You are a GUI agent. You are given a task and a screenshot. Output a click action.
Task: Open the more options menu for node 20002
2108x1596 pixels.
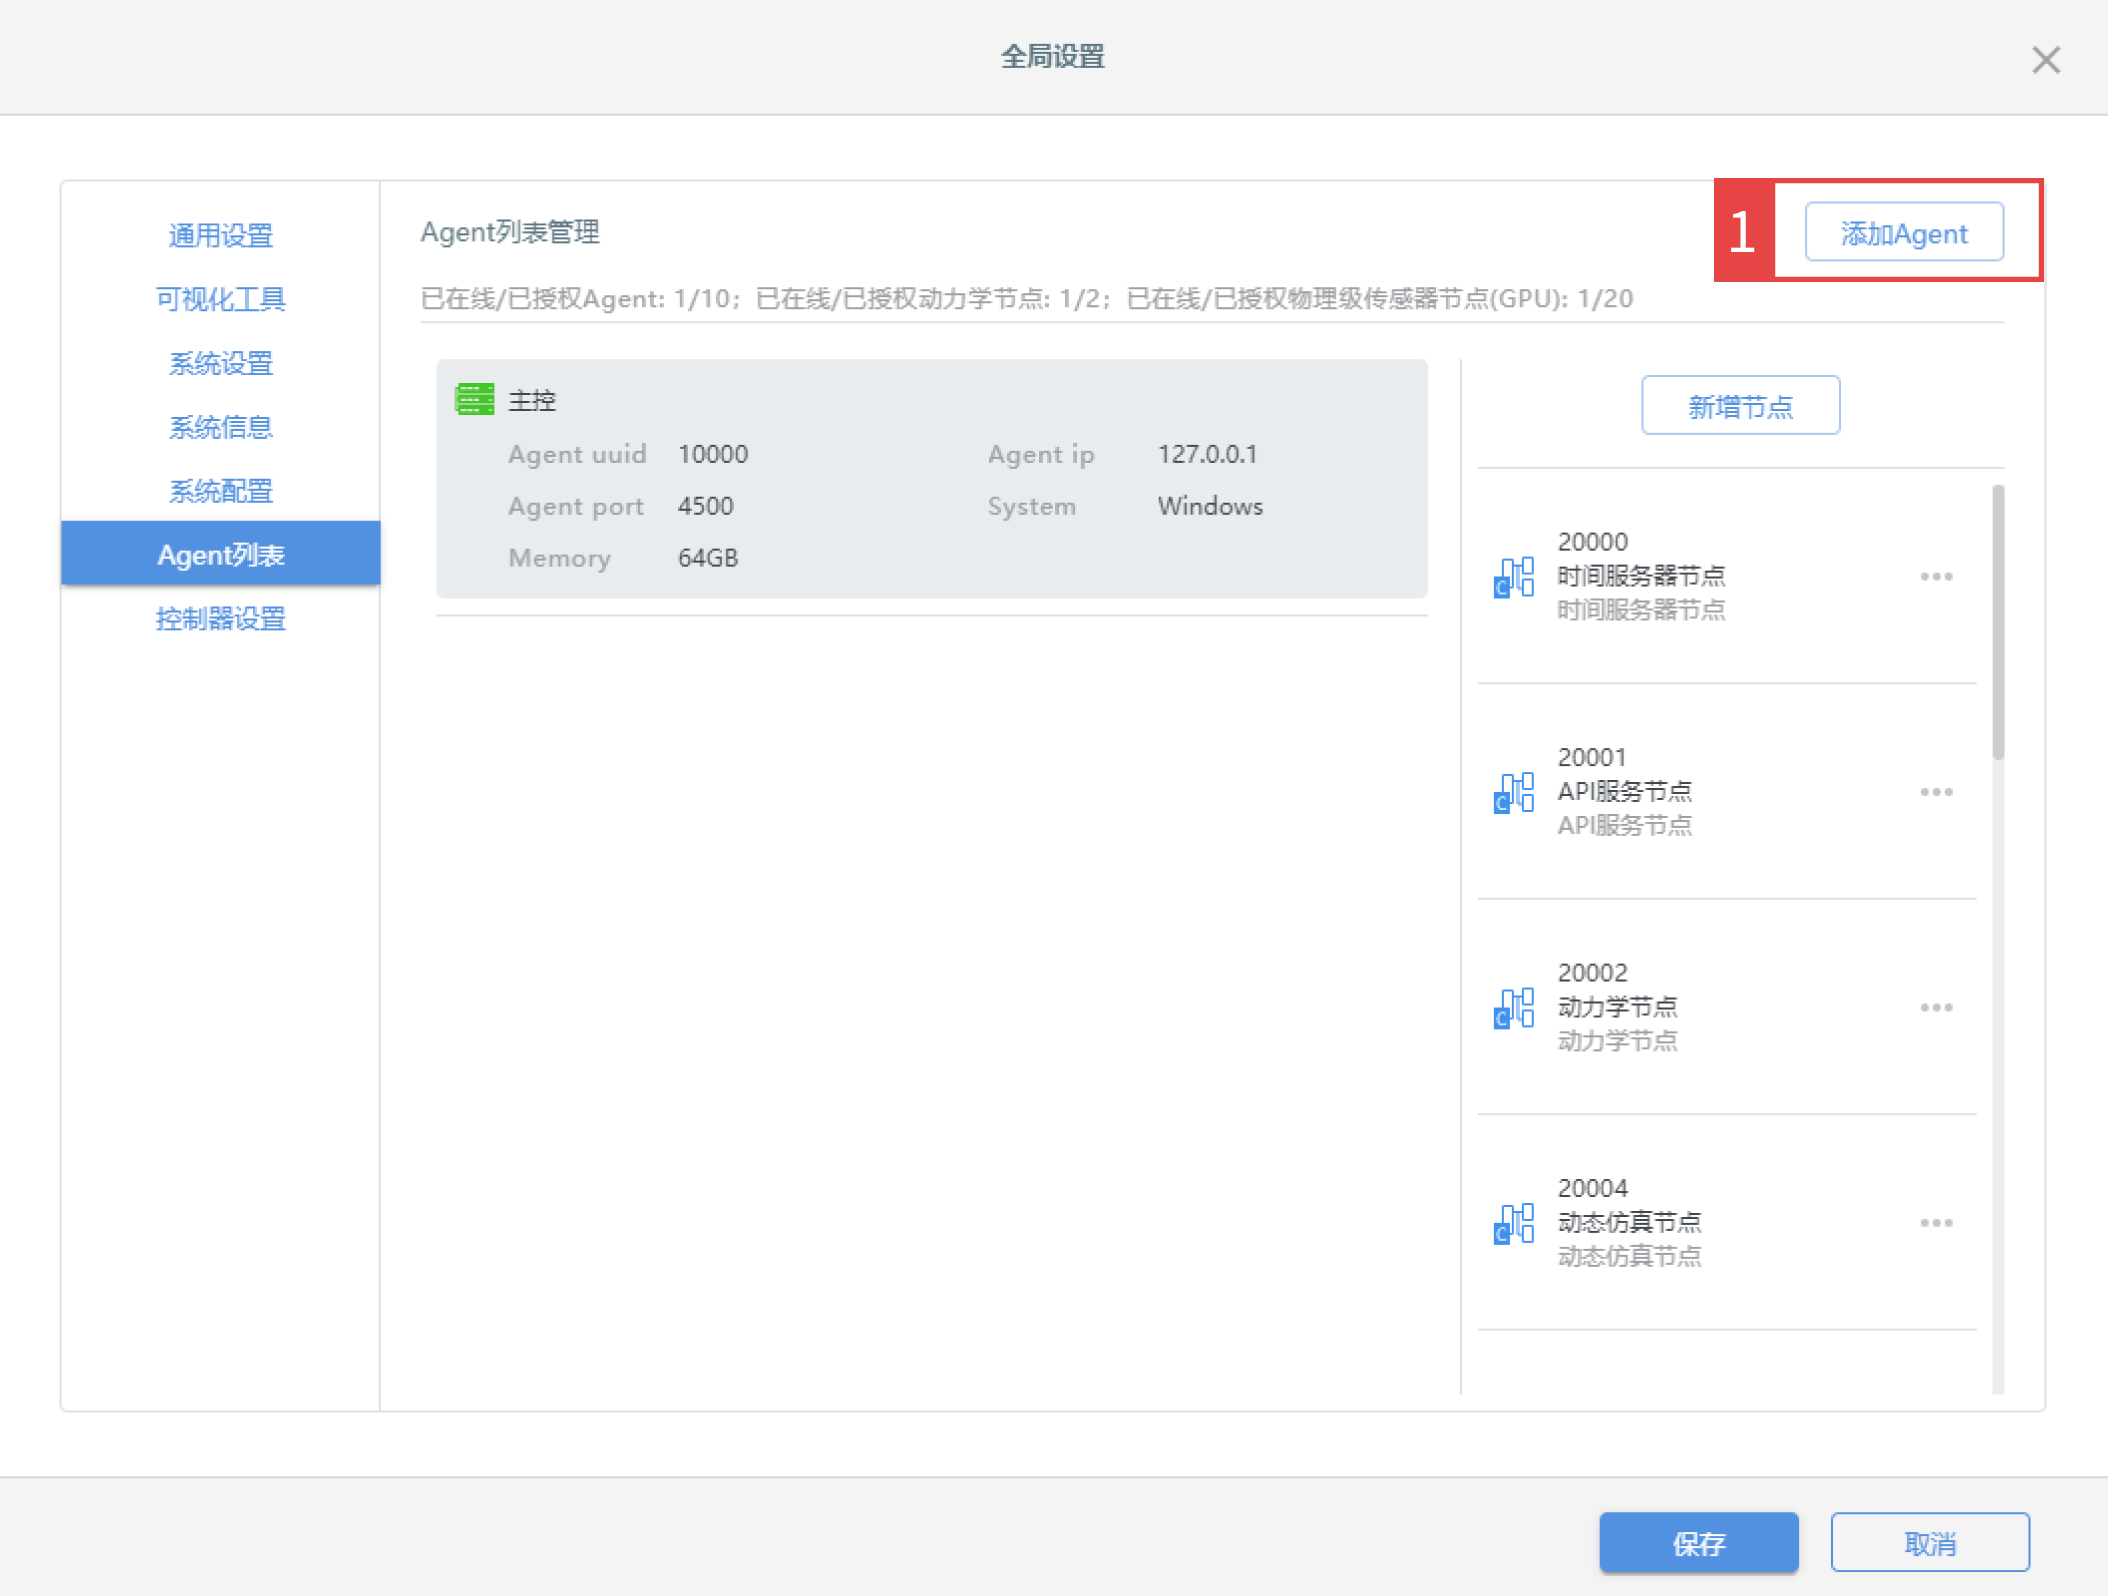pos(1936,1007)
